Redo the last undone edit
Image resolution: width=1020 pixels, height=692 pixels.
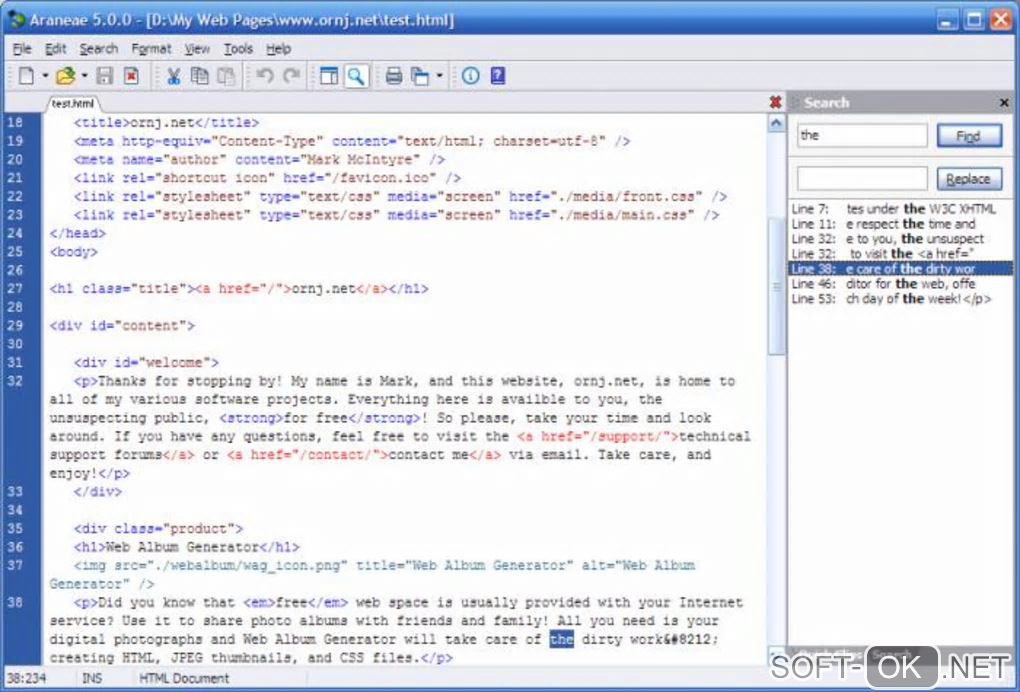(x=291, y=76)
